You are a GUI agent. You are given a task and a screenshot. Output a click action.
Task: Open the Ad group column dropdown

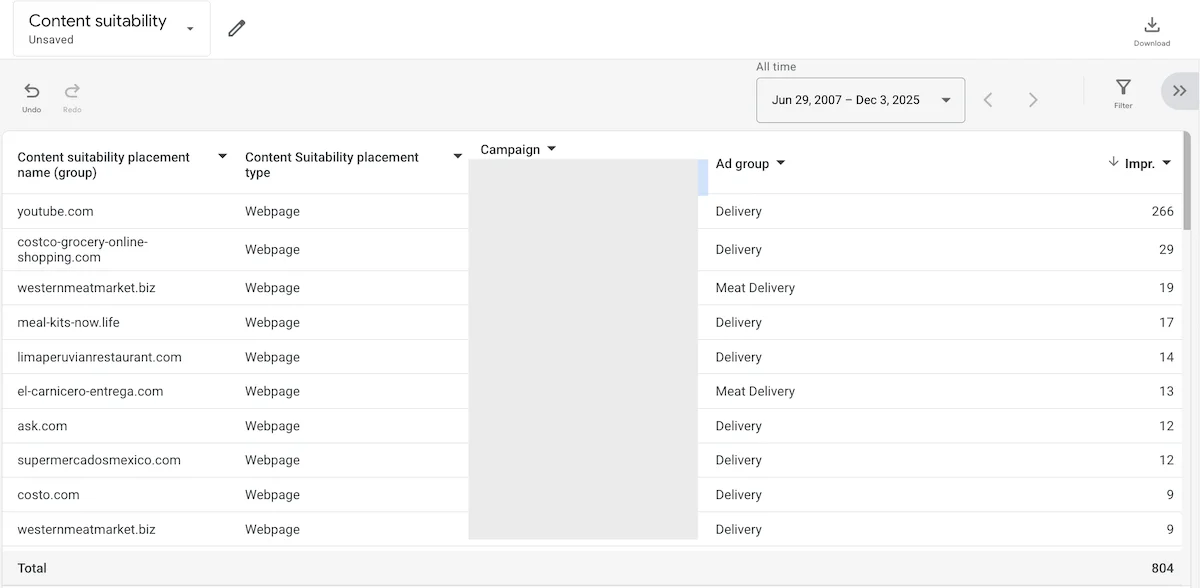(781, 164)
